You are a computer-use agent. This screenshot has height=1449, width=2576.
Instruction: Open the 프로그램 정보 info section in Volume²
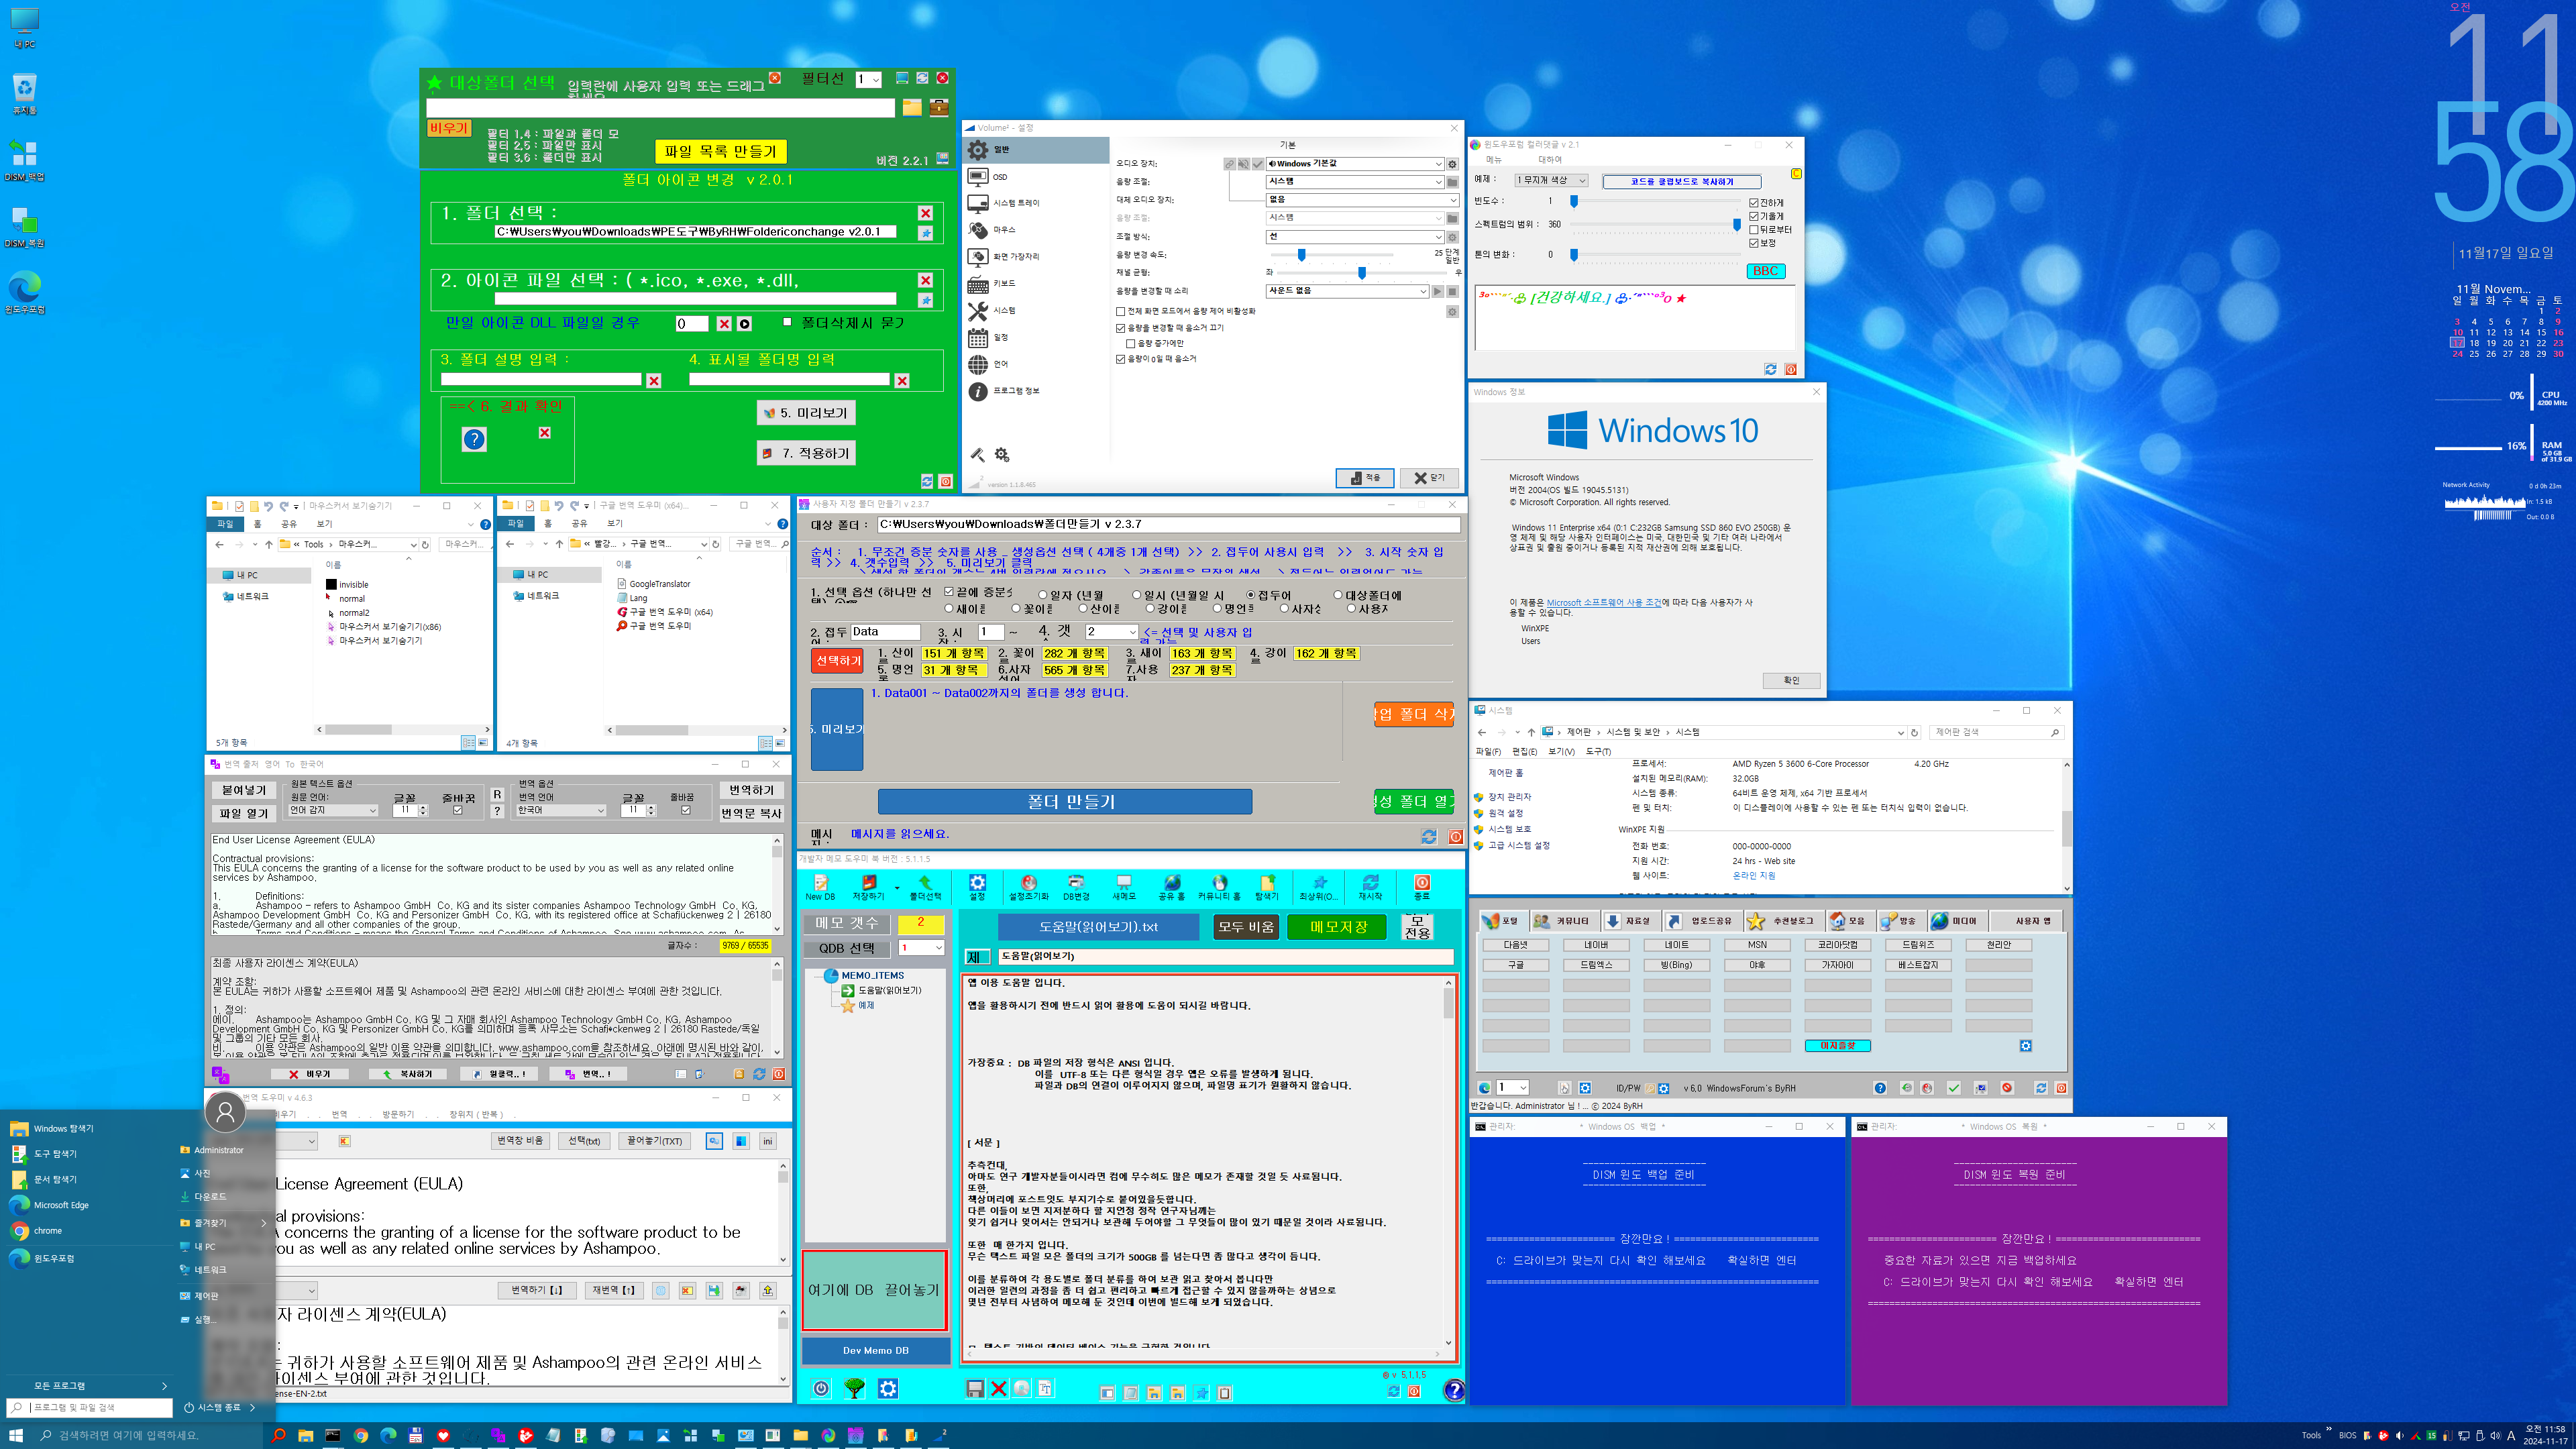[x=1036, y=391]
